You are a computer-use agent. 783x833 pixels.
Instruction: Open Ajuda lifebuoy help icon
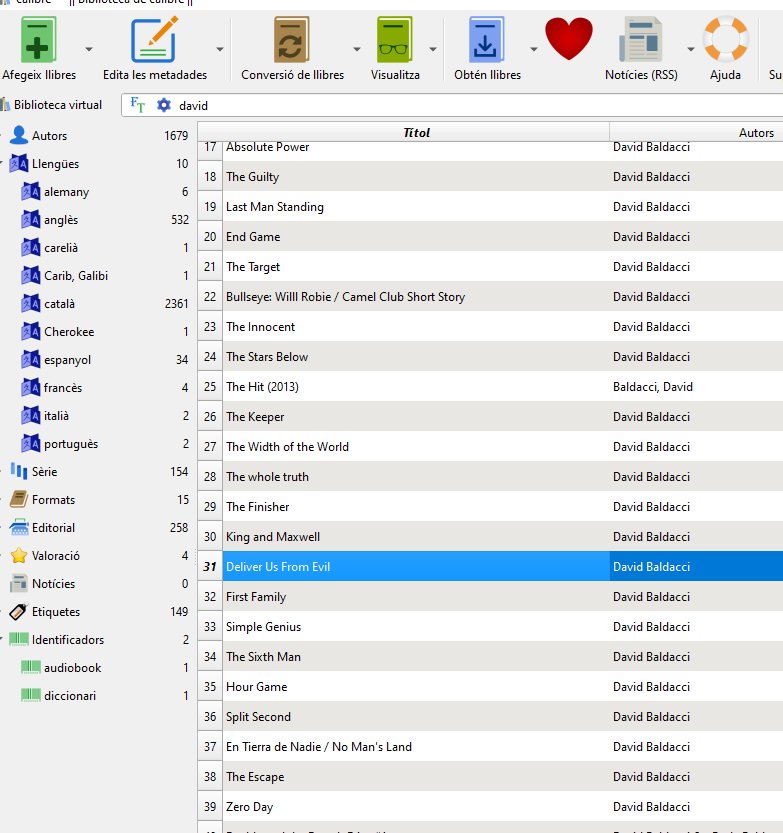725,41
